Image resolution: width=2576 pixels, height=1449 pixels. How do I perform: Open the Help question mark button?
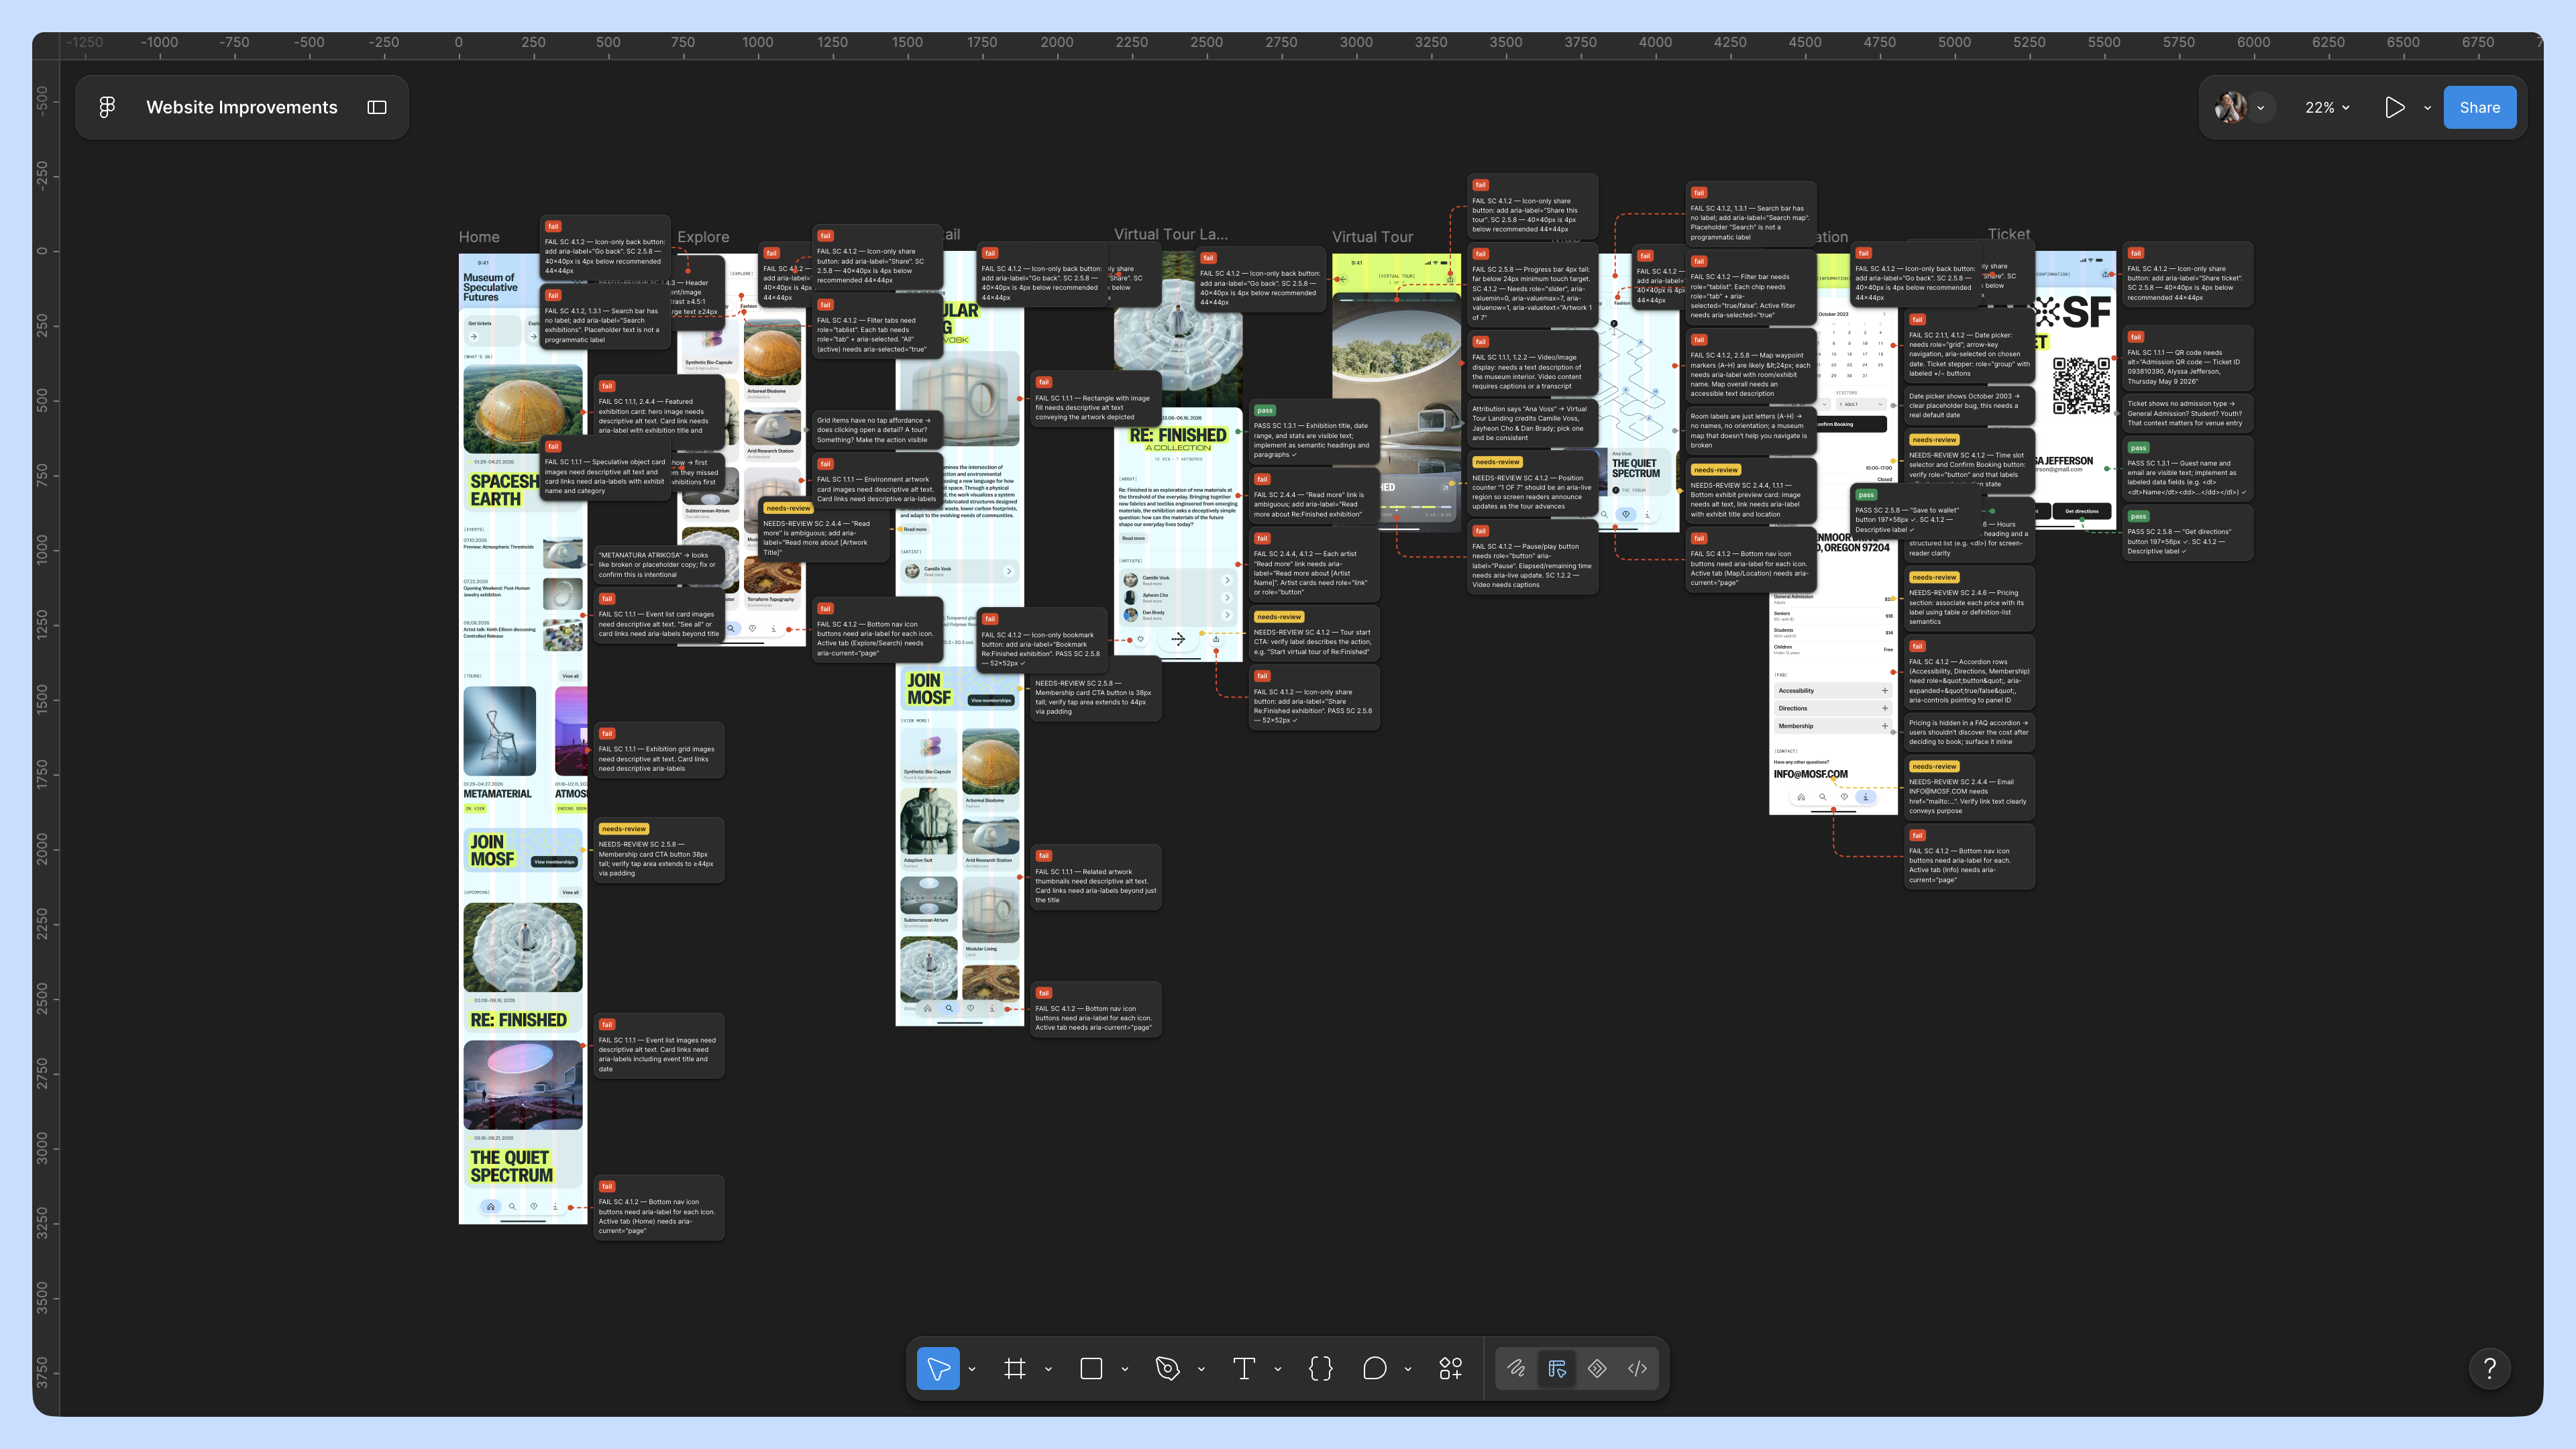(x=2490, y=1368)
